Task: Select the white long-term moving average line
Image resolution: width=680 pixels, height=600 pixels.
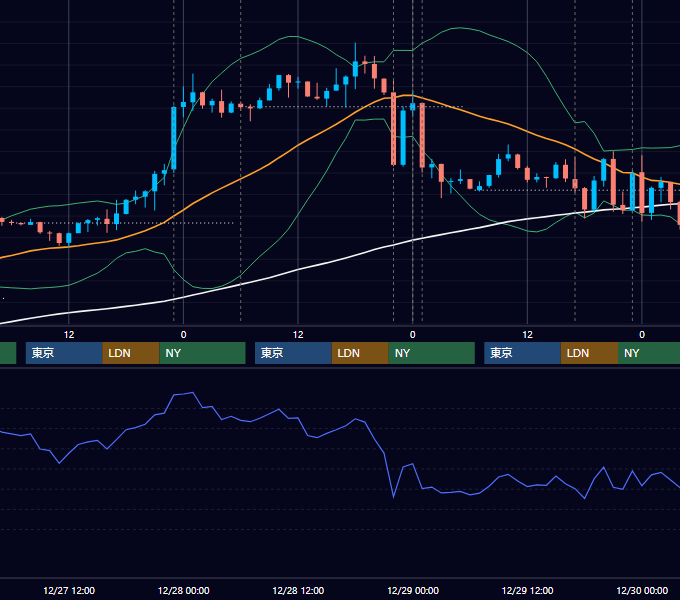Action: (298, 270)
